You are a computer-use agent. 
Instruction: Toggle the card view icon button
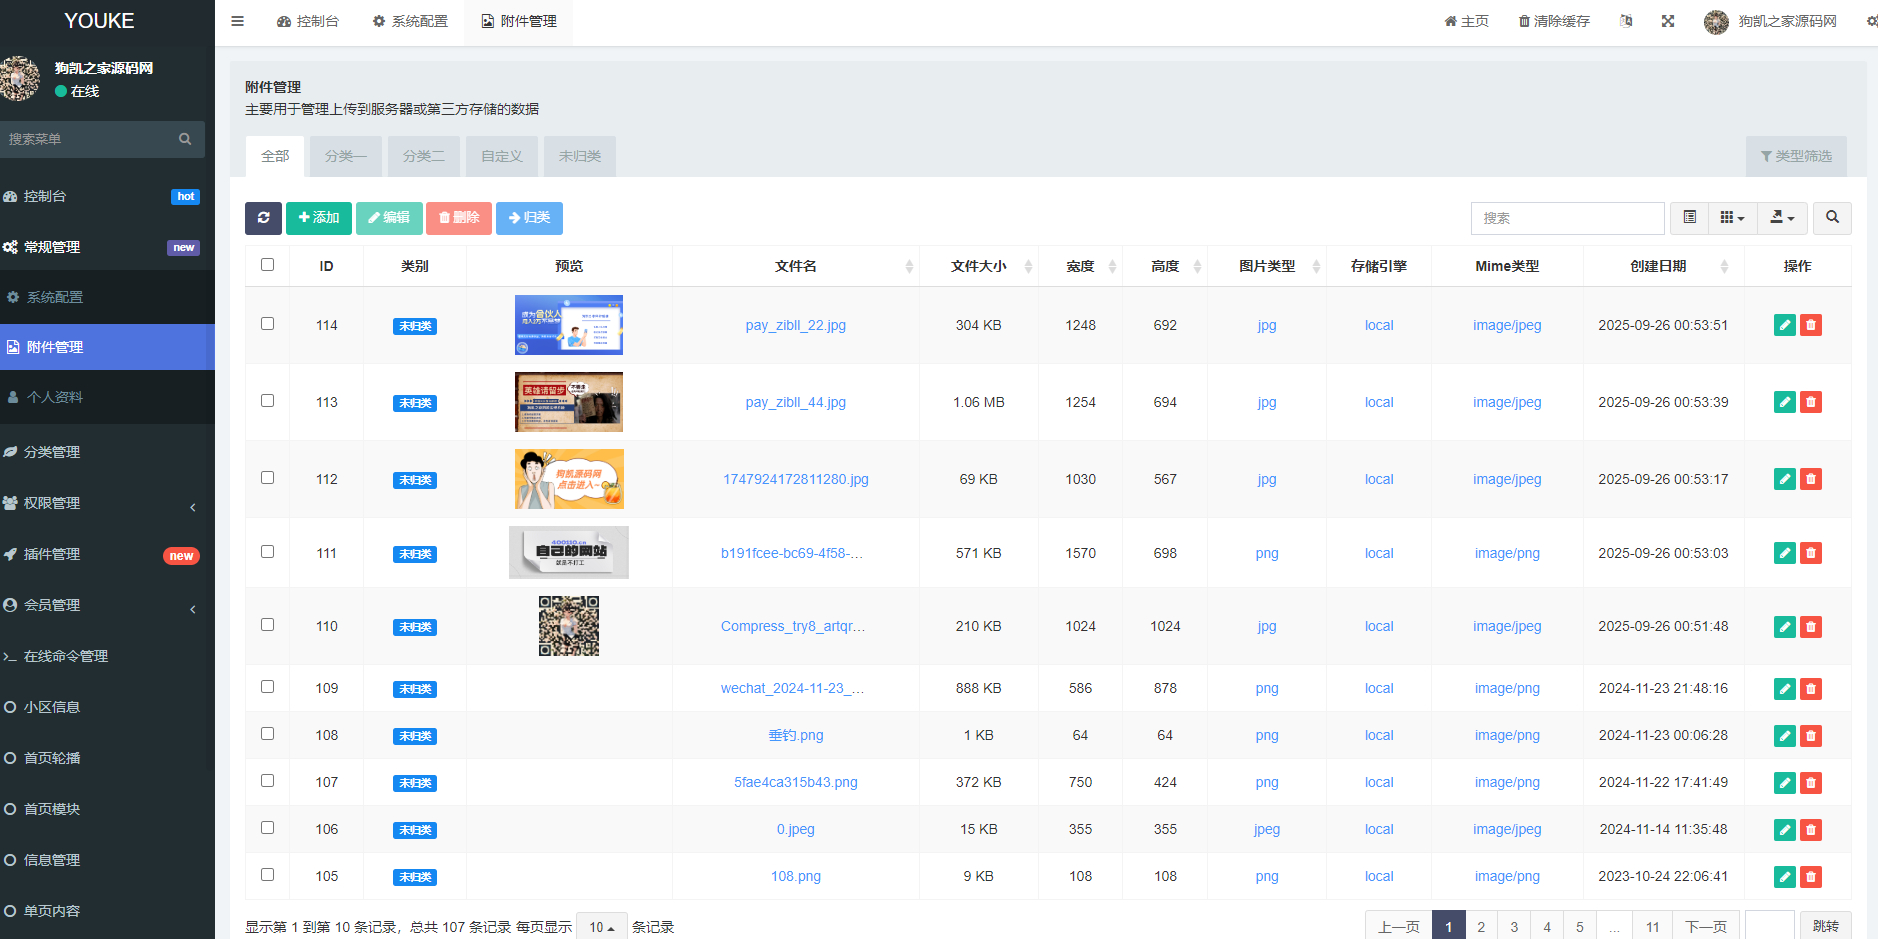(x=1689, y=218)
